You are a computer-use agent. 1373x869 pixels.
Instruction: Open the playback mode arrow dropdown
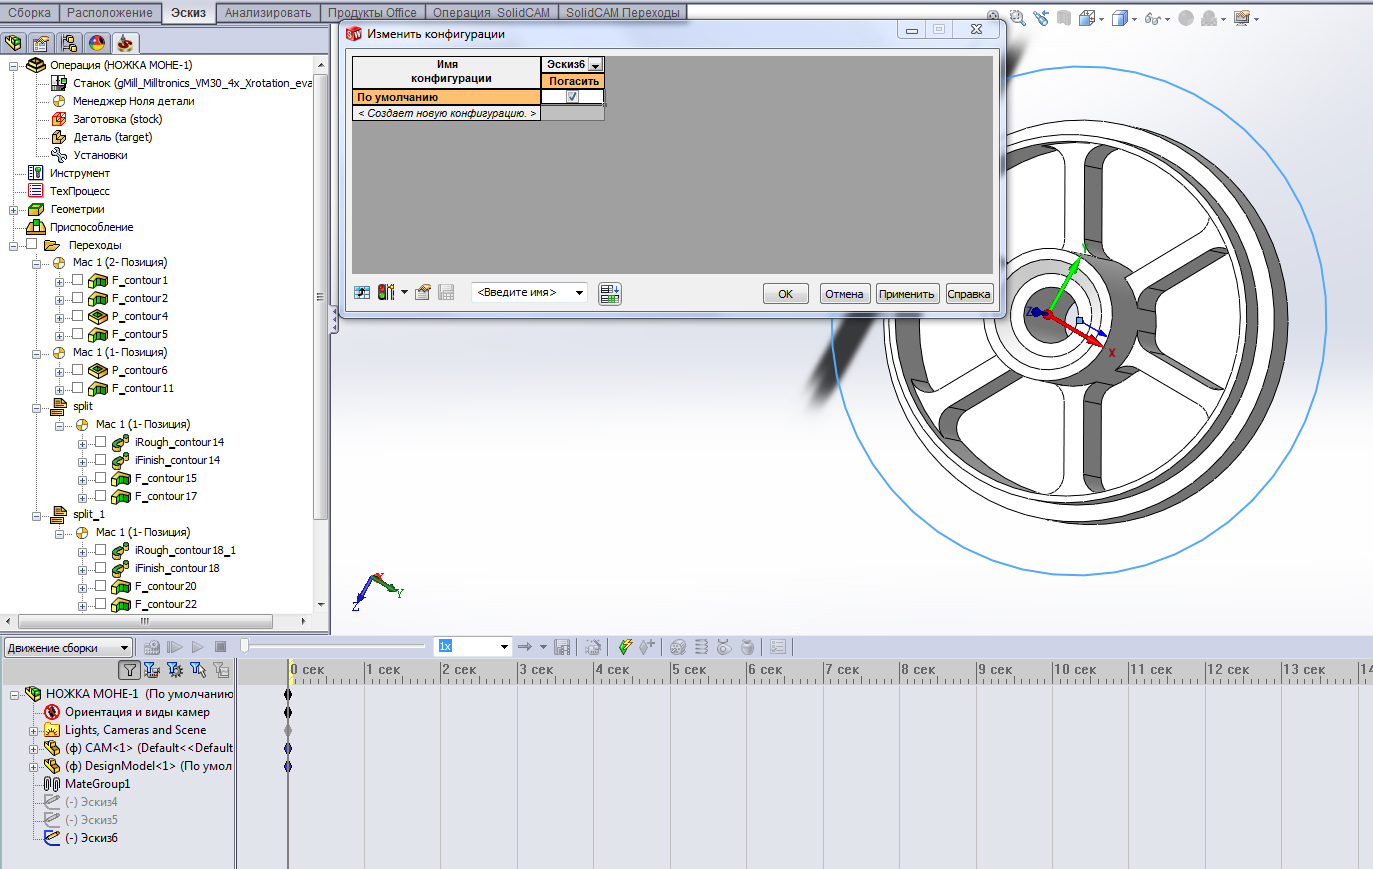[543, 647]
